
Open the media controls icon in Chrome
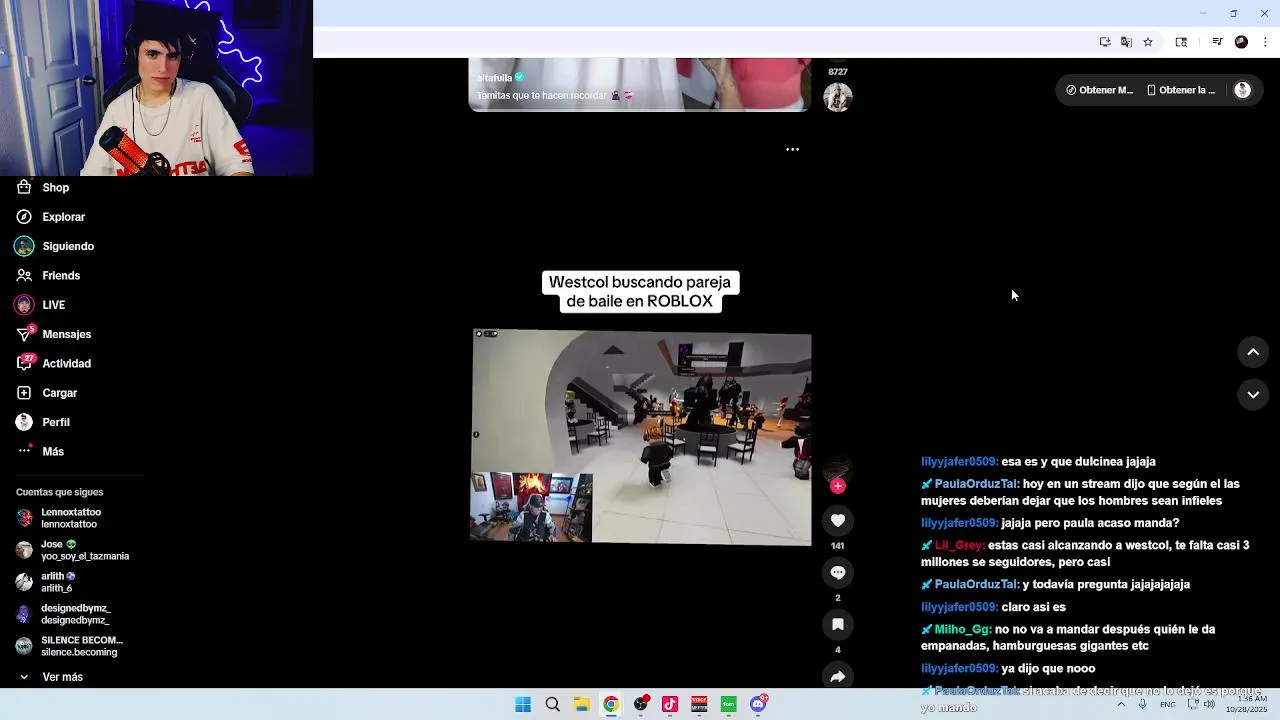point(1217,42)
